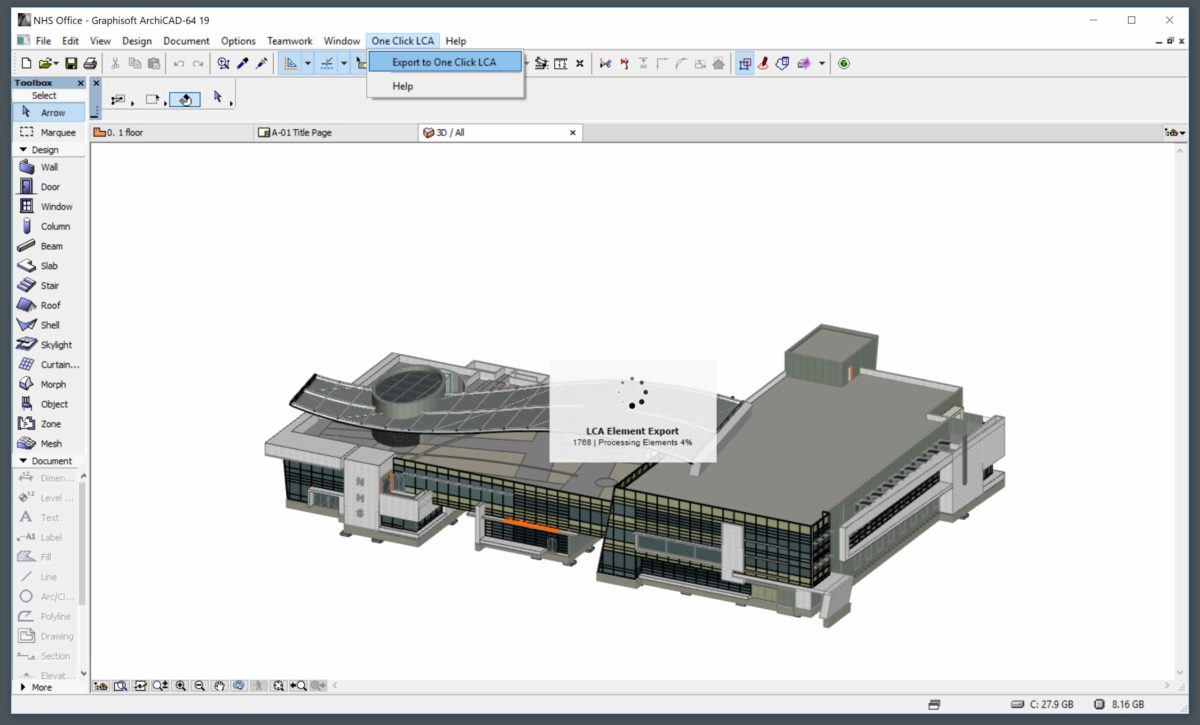Select the Shell tool

[48, 325]
